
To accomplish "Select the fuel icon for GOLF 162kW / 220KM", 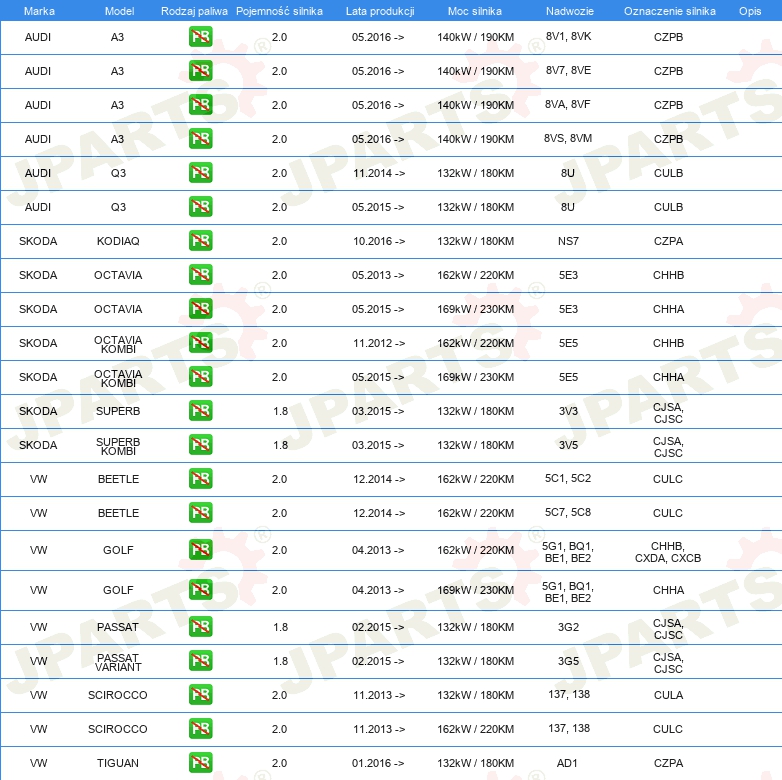I will [x=200, y=550].
